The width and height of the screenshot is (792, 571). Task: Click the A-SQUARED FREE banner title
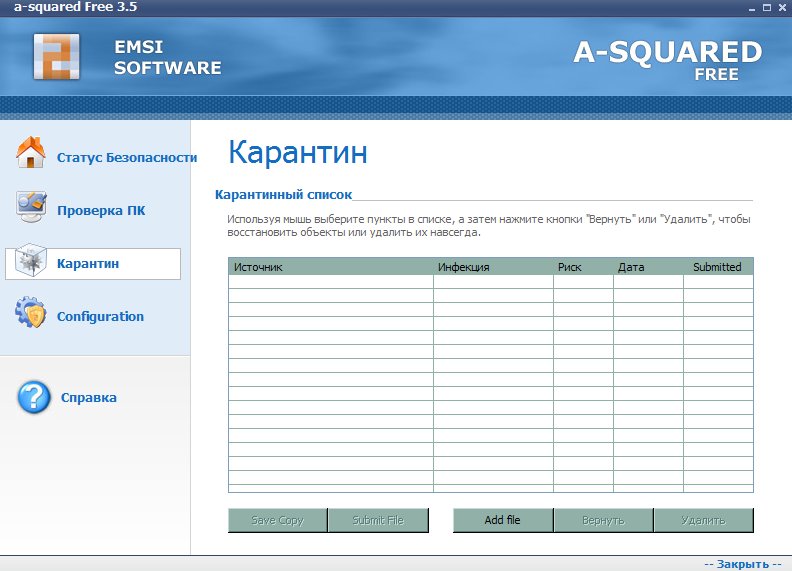pyautogui.click(x=668, y=61)
